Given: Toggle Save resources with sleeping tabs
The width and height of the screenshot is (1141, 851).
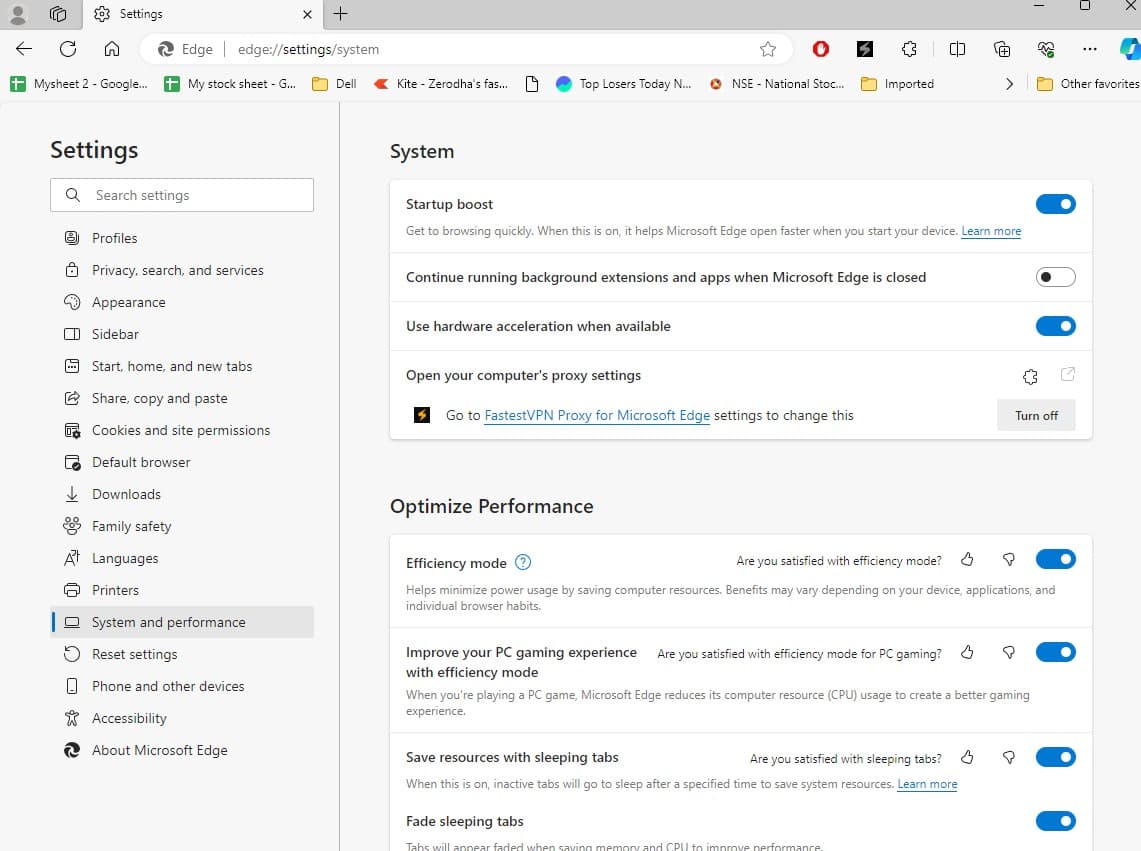Looking at the screenshot, I should pyautogui.click(x=1055, y=757).
